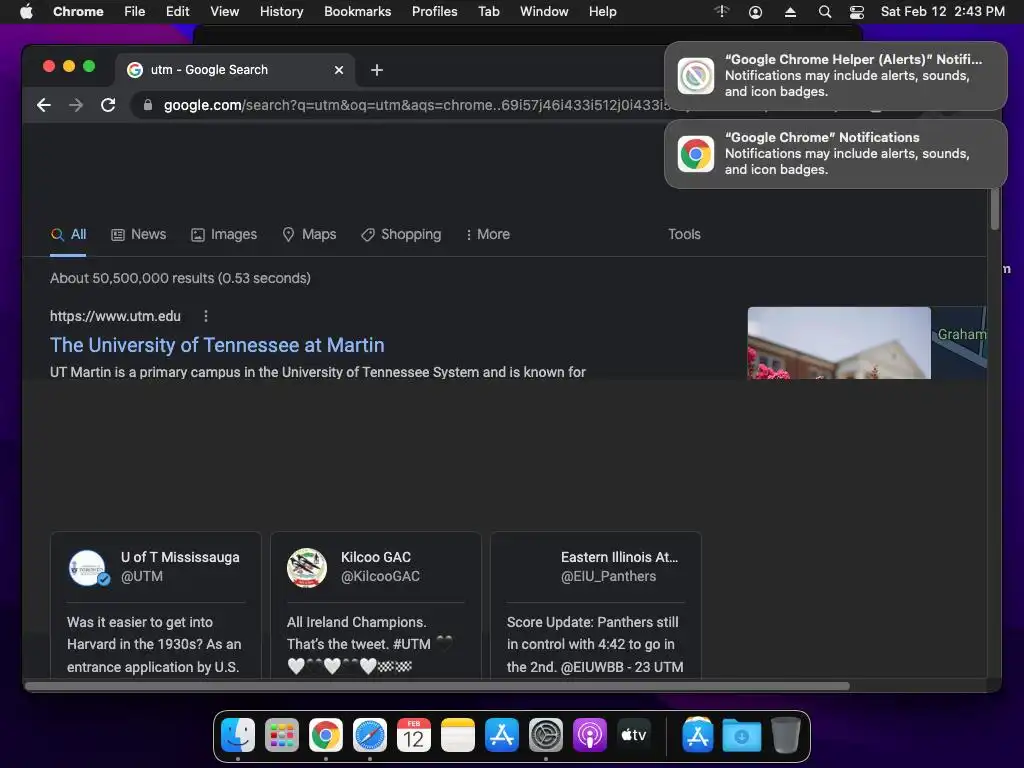Open Finder from the Dock
1024x768 pixels.
click(x=238, y=736)
